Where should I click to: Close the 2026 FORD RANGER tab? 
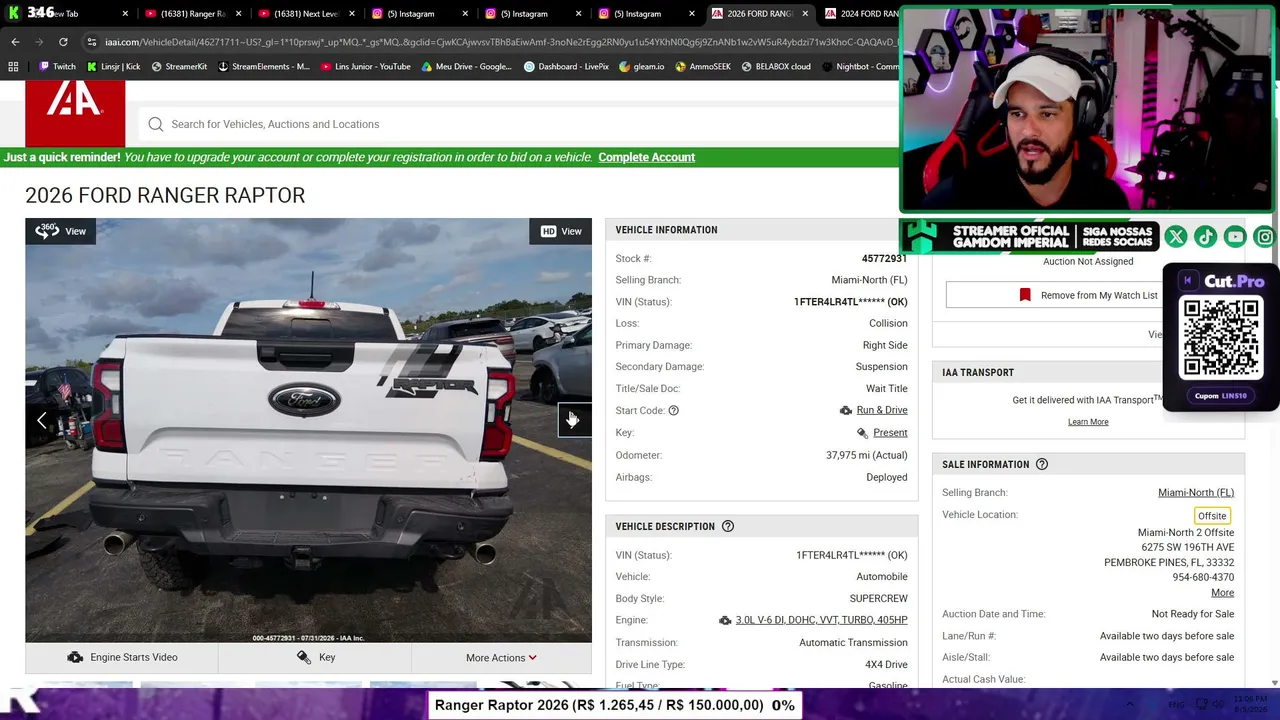coord(805,14)
